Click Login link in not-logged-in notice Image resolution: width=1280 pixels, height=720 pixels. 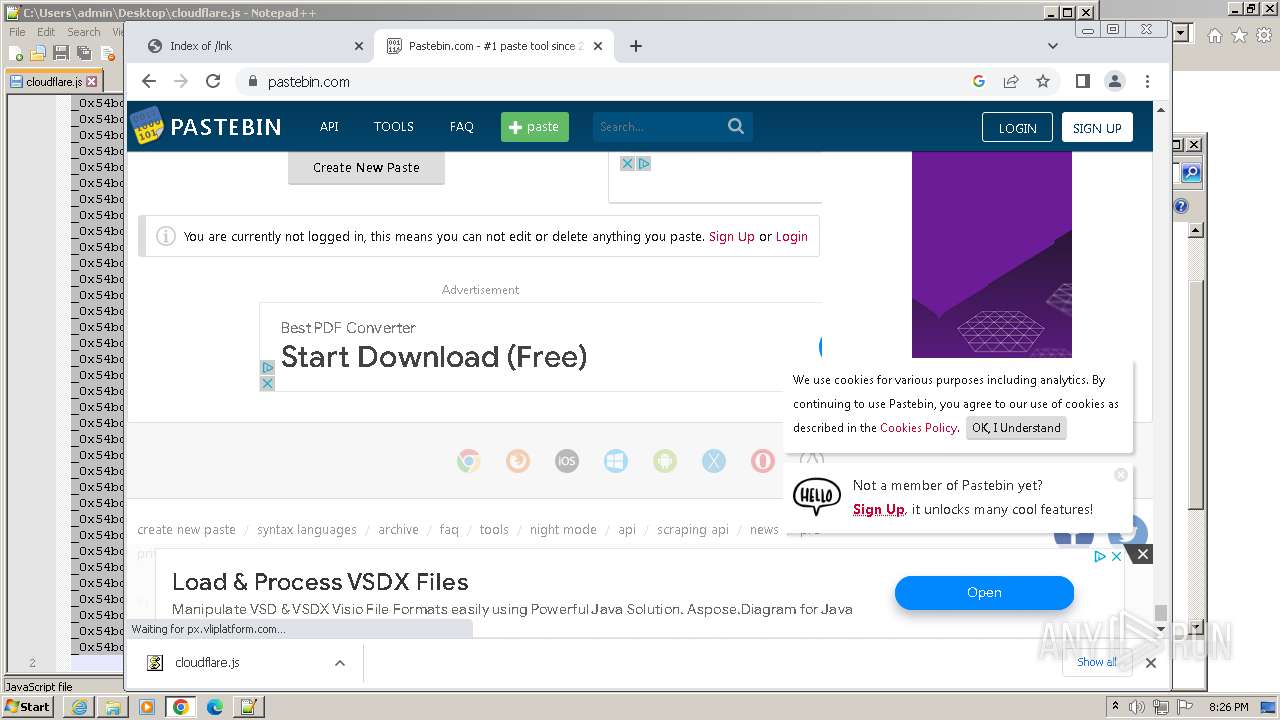791,237
